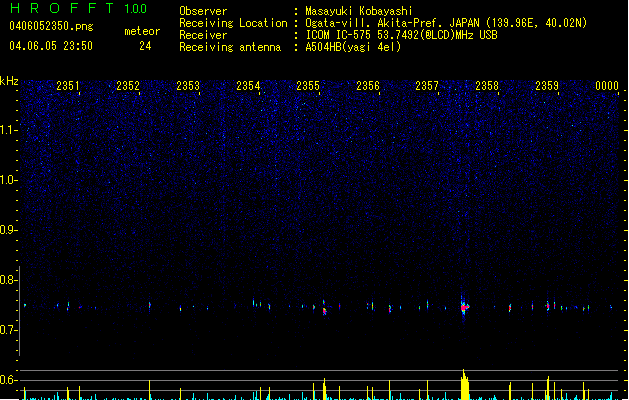Click the tallest yellow intensity peak near 2357

point(465,384)
